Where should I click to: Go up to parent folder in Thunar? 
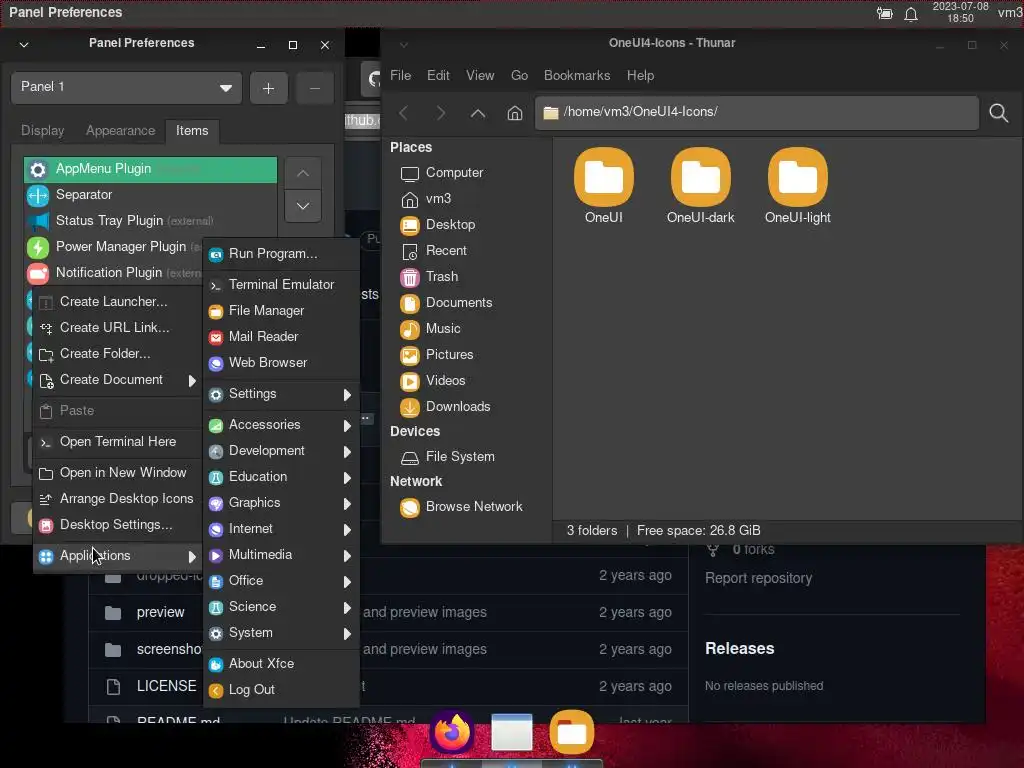(477, 113)
